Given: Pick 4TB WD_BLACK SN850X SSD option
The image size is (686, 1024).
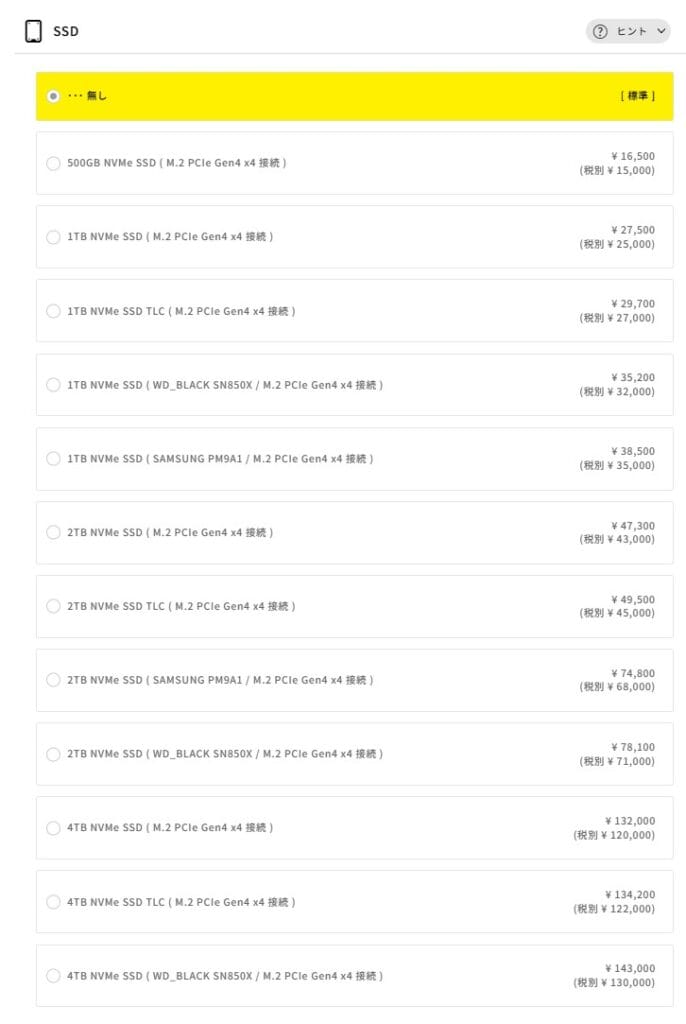Looking at the screenshot, I should point(54,976).
